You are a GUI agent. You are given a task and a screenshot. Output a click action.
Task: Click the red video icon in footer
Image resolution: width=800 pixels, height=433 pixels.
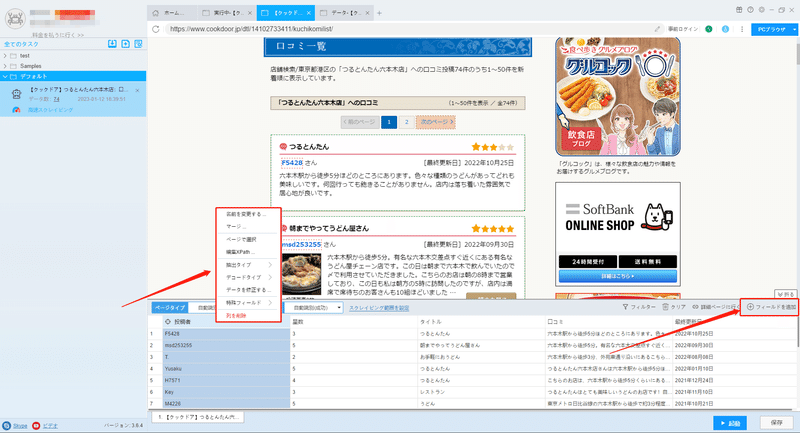coord(36,425)
